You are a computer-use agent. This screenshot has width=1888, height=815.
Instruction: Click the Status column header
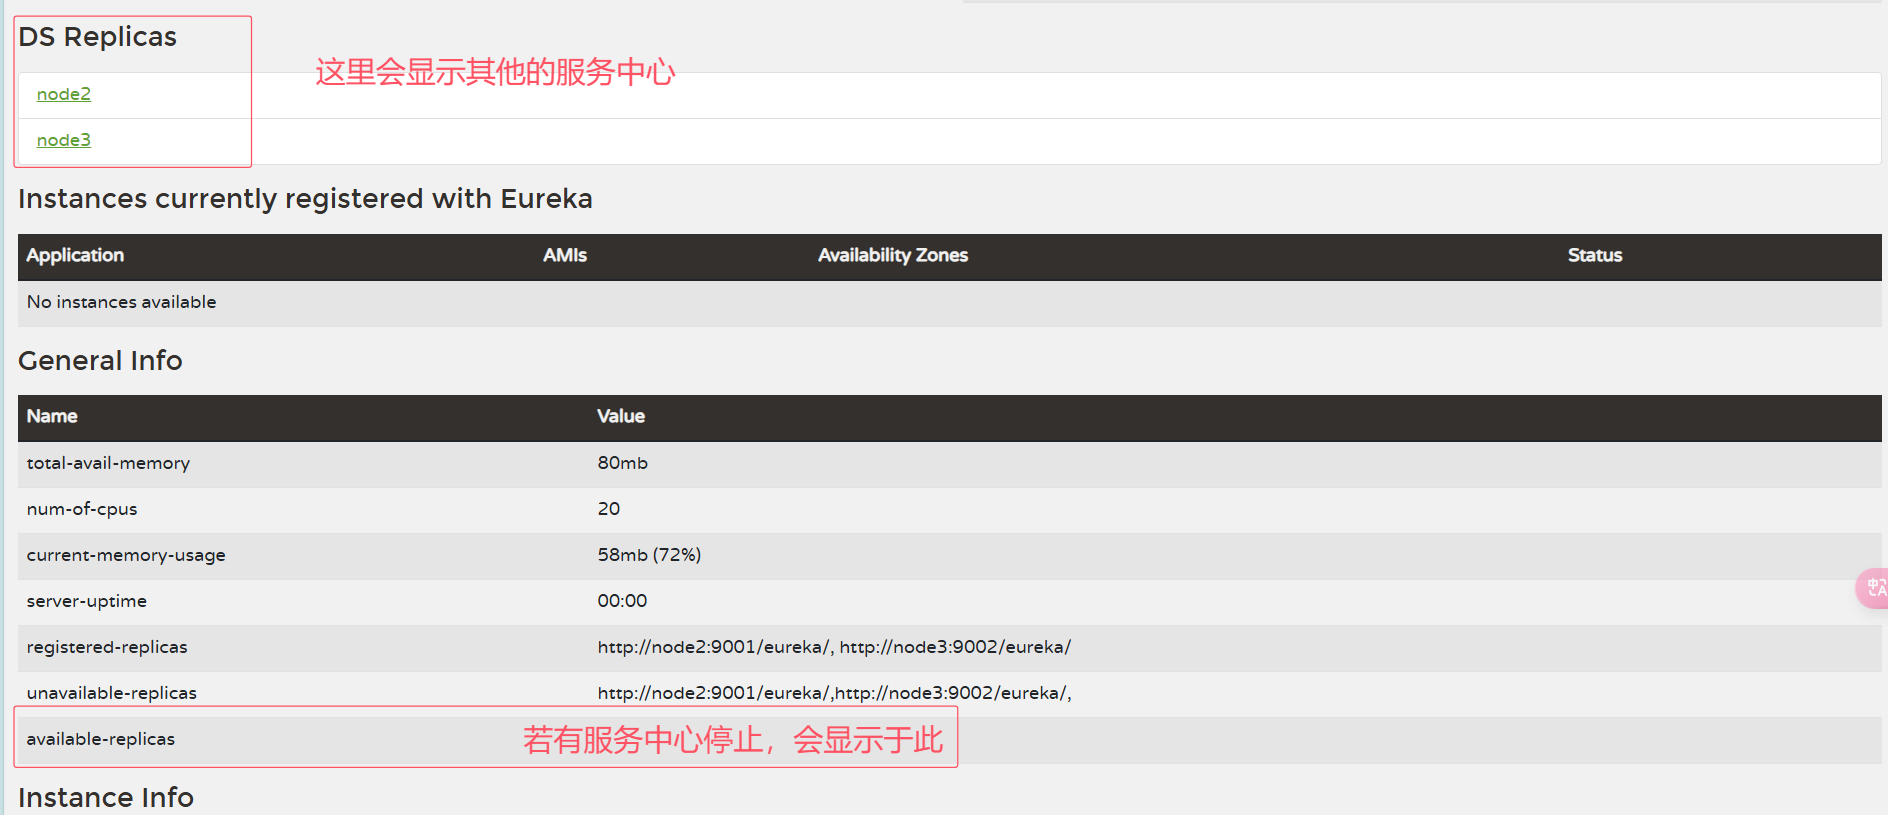(1595, 255)
